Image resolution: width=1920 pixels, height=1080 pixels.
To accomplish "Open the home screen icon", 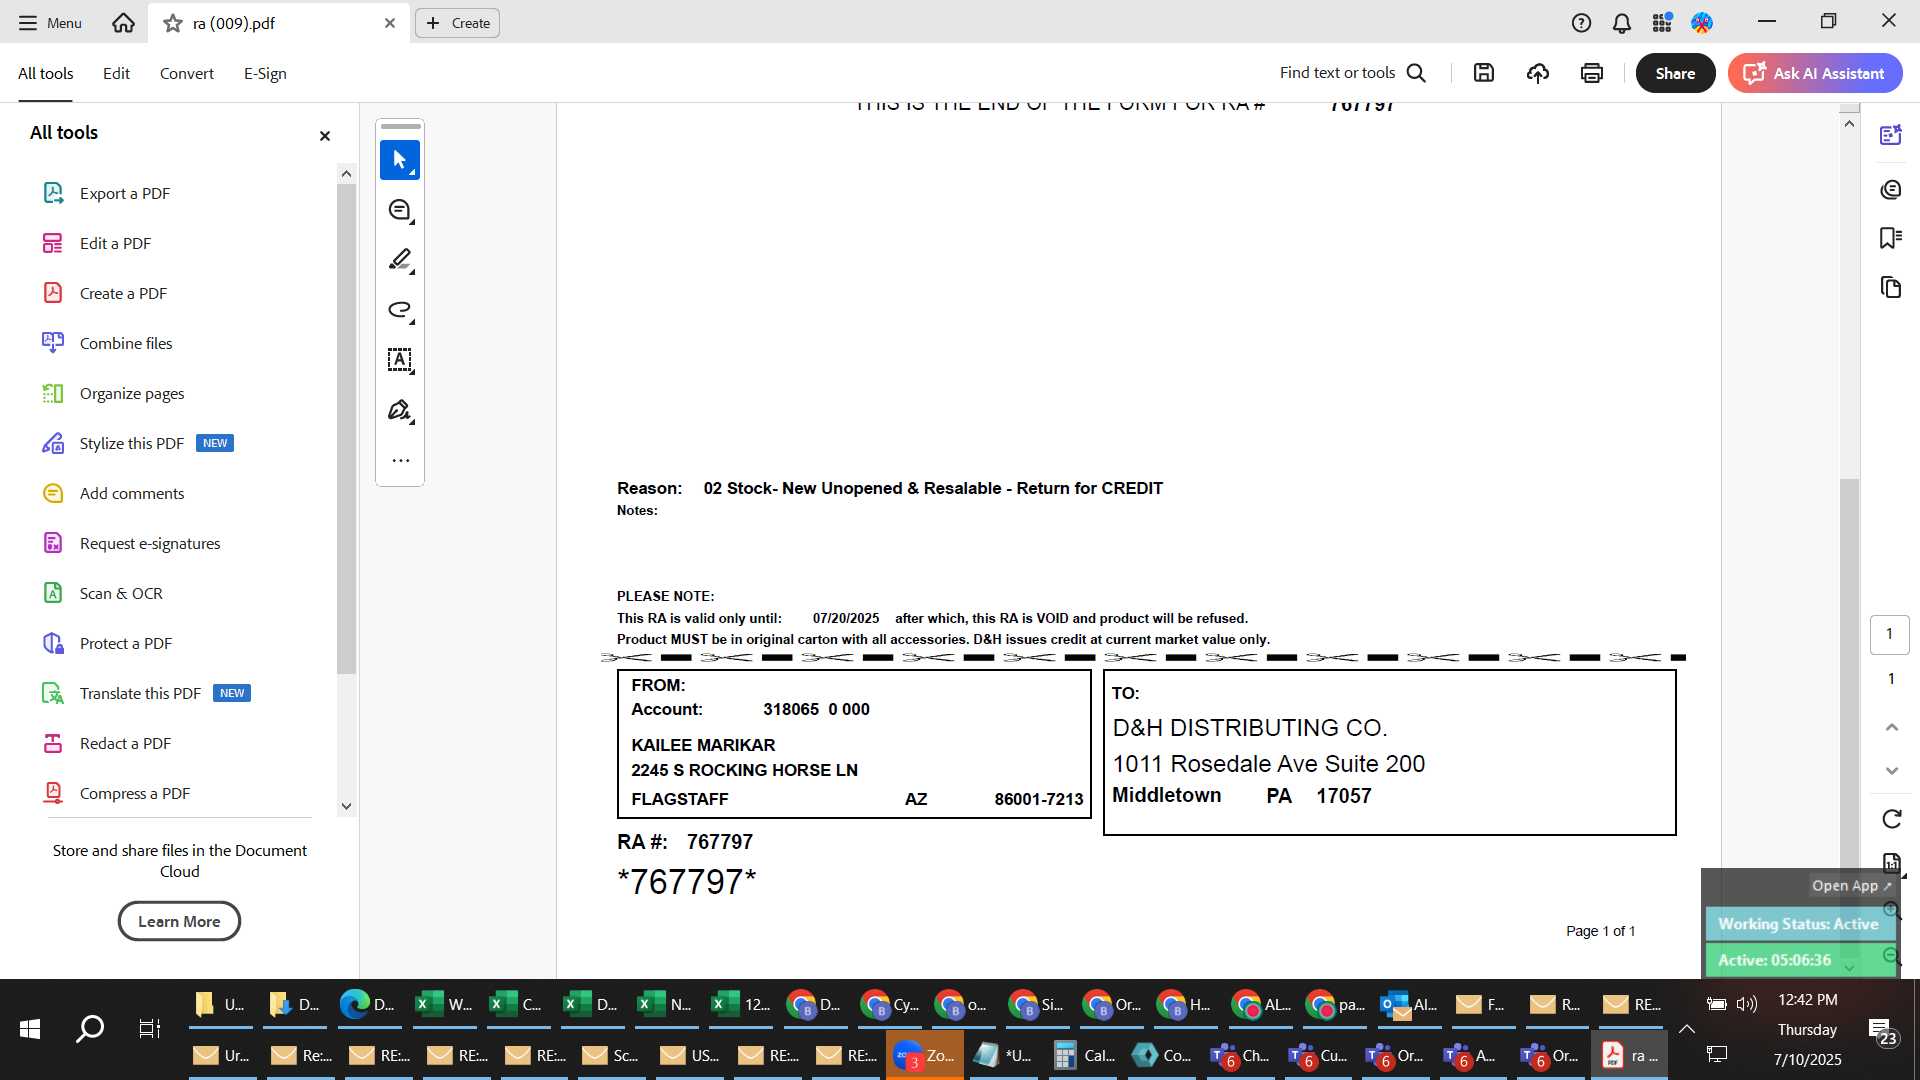I will (123, 22).
